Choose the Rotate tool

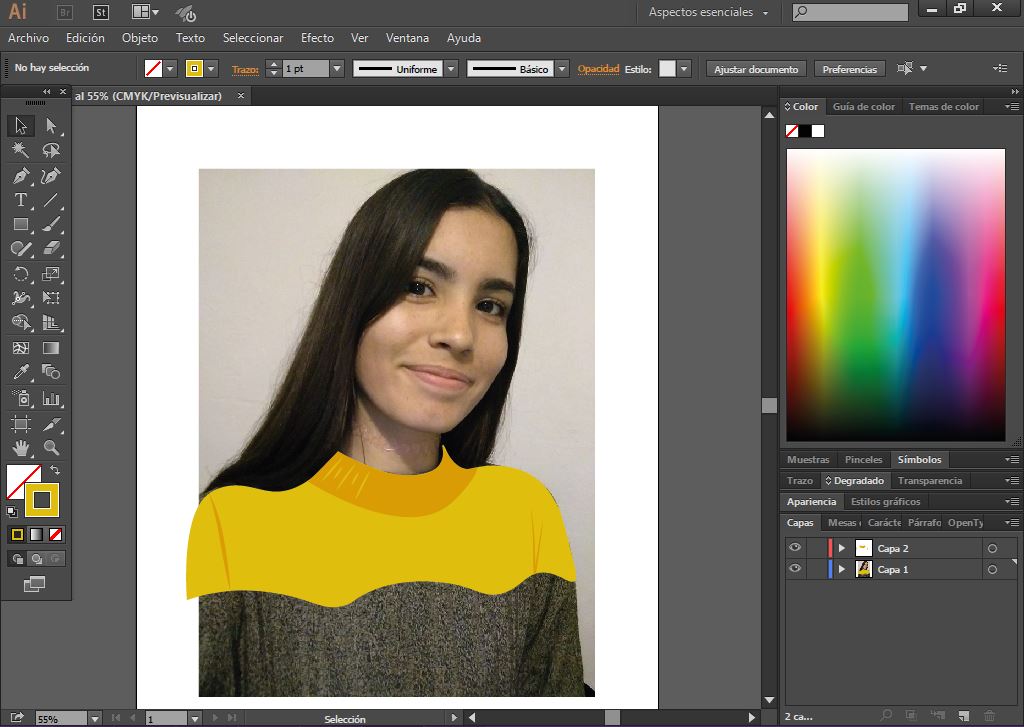tap(21, 274)
